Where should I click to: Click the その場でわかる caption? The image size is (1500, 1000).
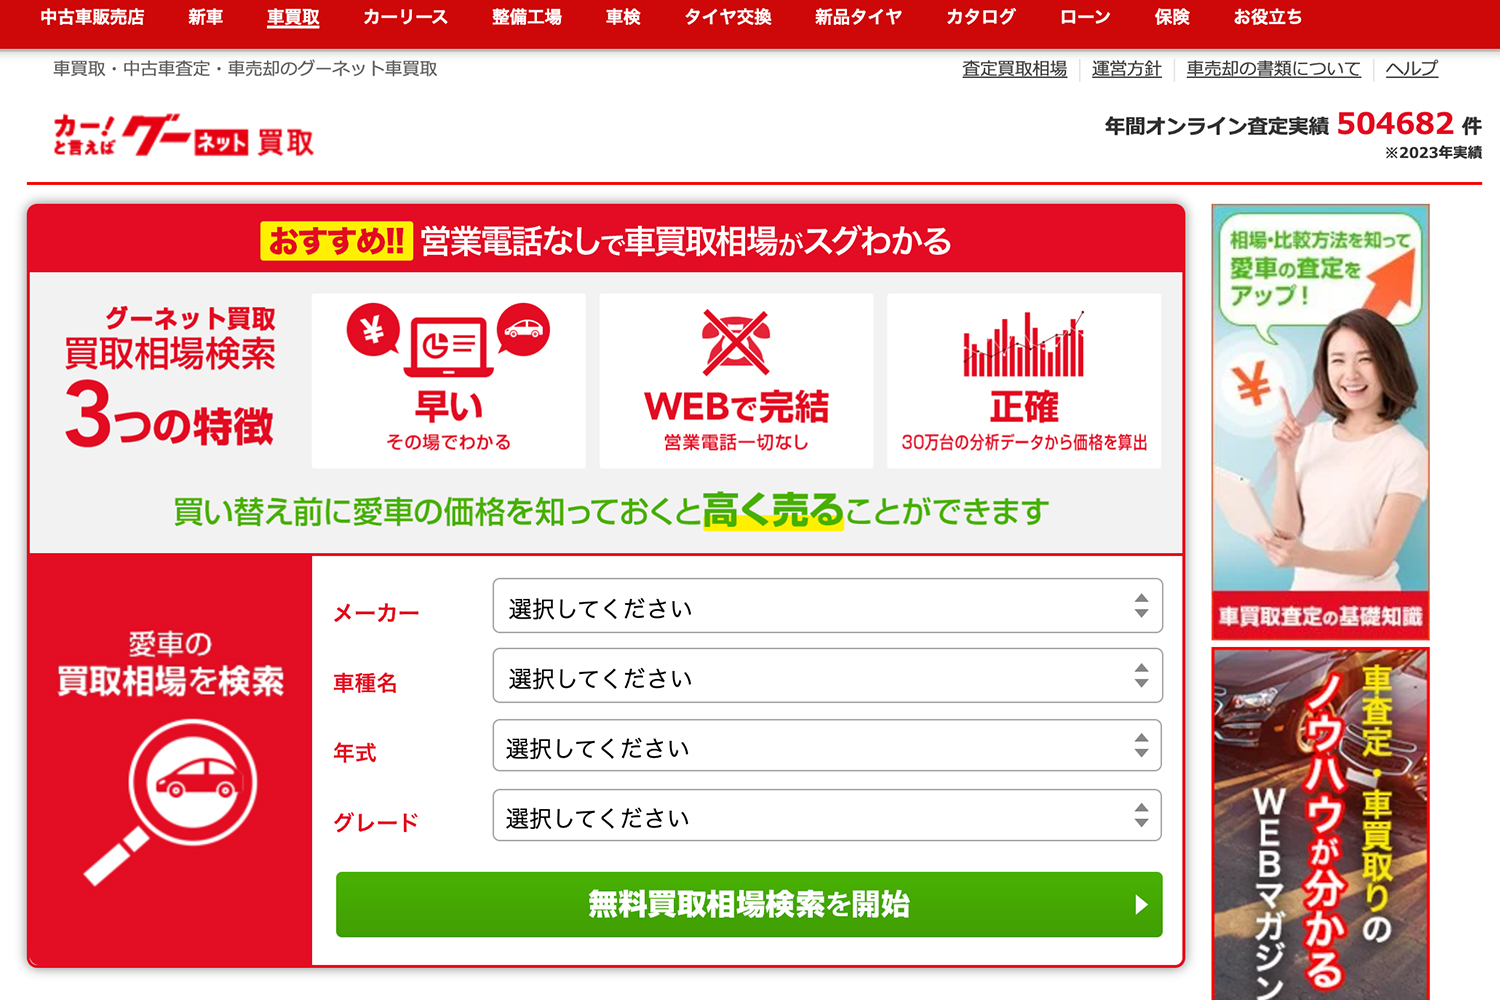(x=448, y=442)
